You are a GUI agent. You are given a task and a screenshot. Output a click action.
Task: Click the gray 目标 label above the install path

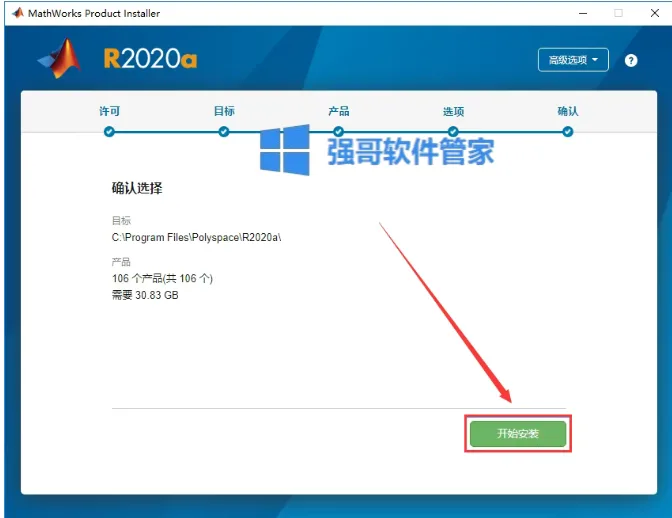click(121, 221)
